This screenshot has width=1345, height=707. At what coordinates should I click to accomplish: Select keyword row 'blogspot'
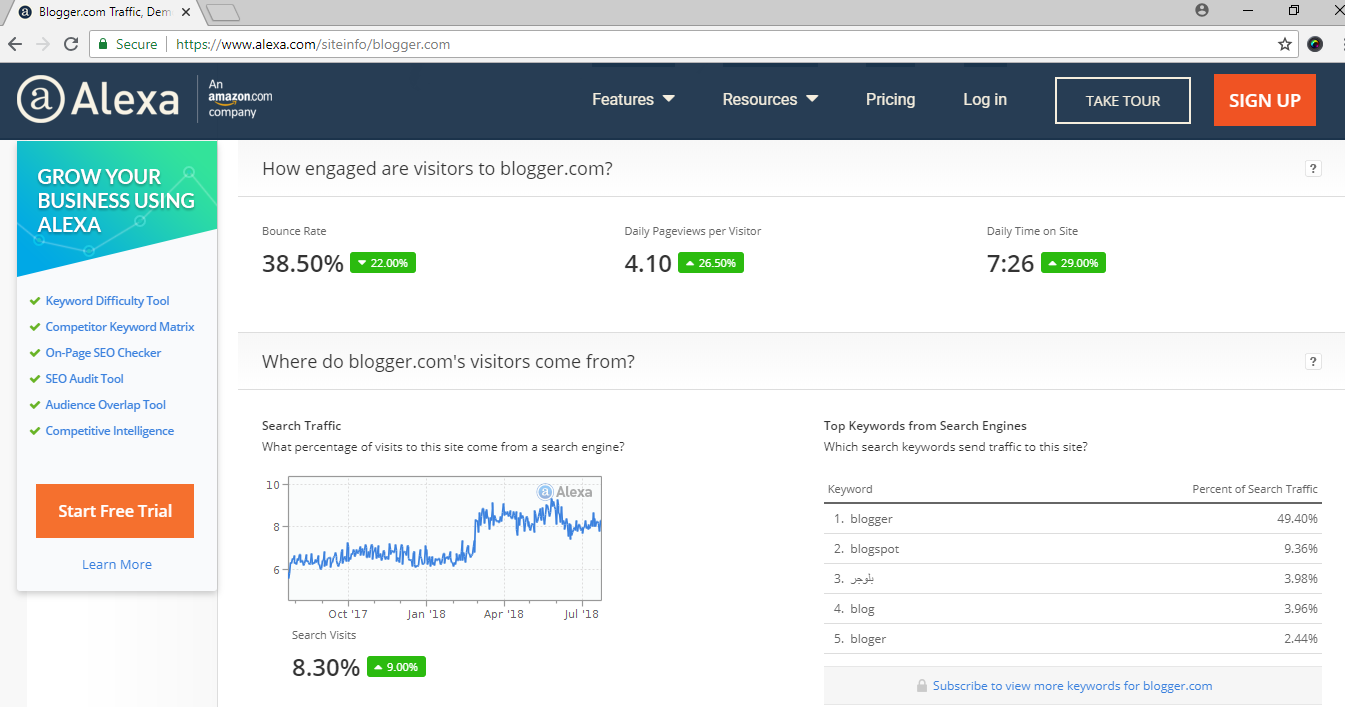1073,549
